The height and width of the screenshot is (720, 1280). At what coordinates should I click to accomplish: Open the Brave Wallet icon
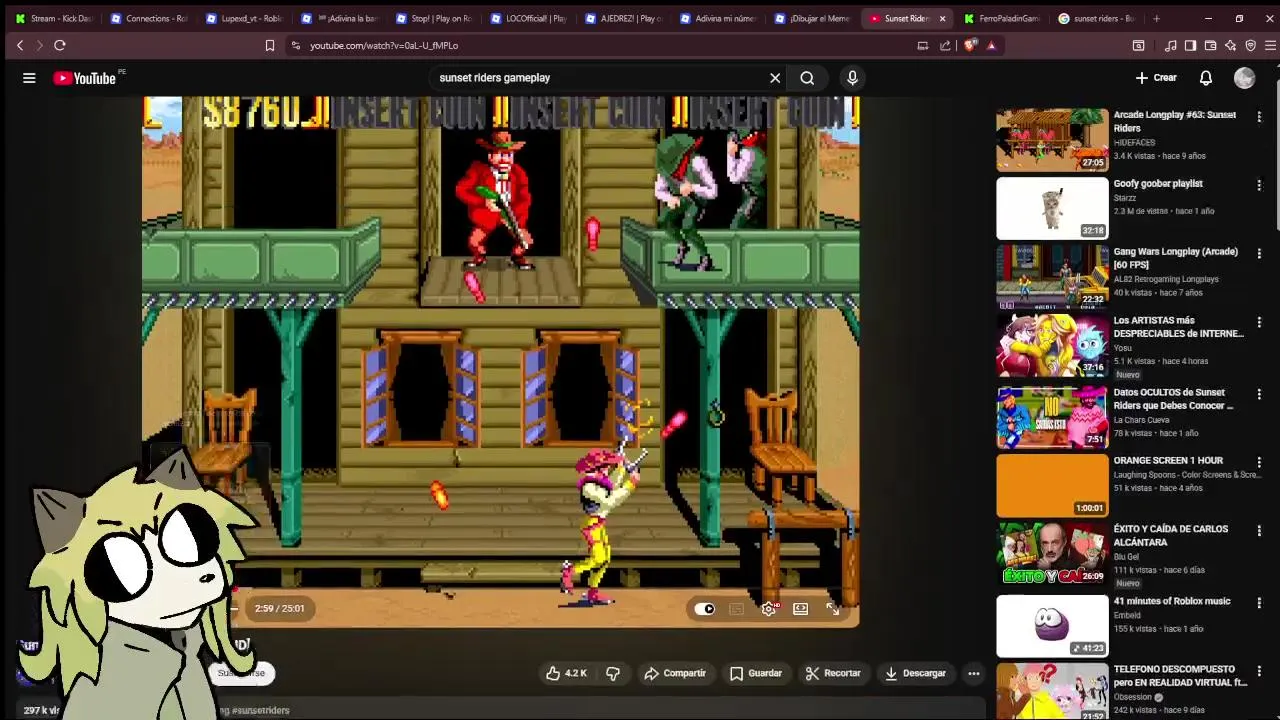coord(1210,45)
